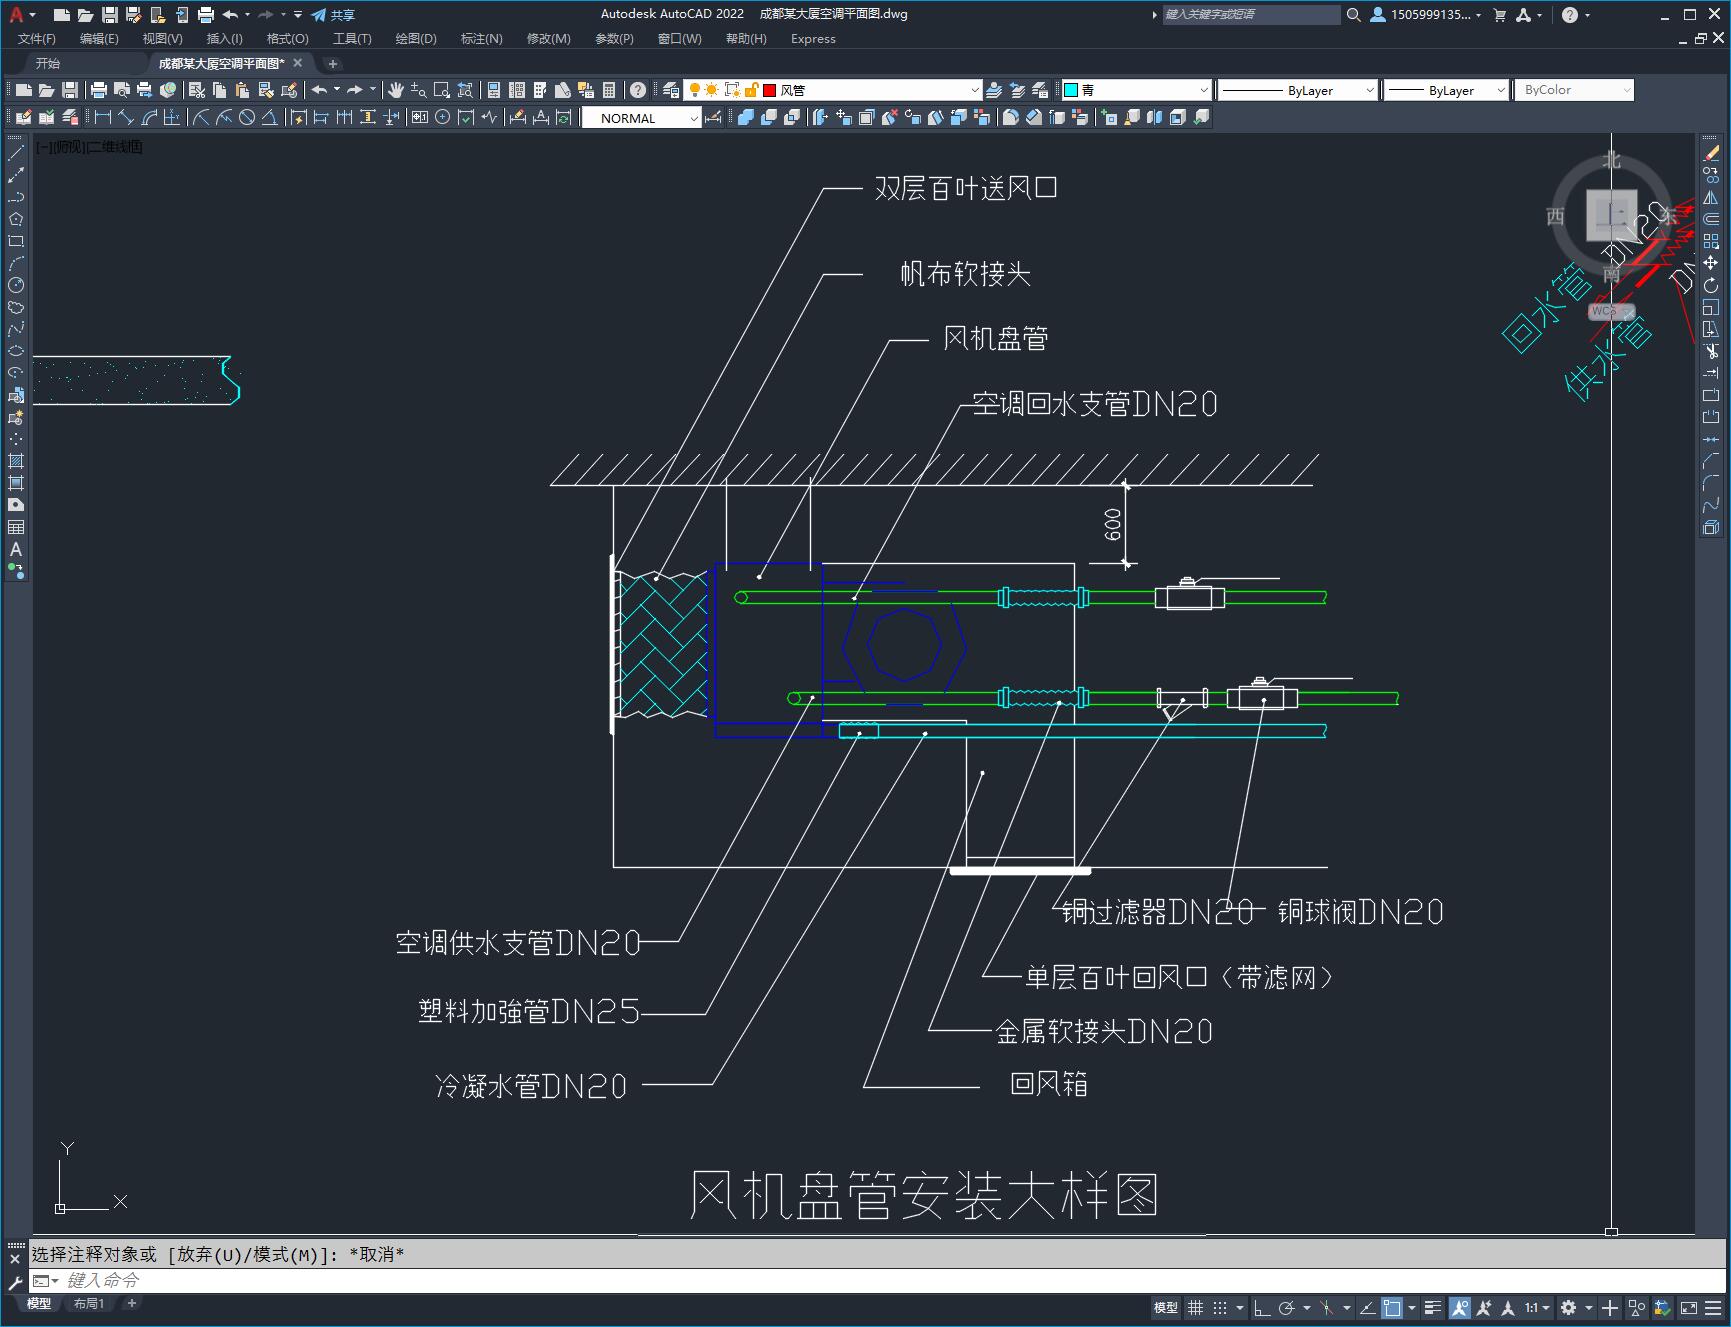Switch to the 布局1 tab

pyautogui.click(x=88, y=1303)
